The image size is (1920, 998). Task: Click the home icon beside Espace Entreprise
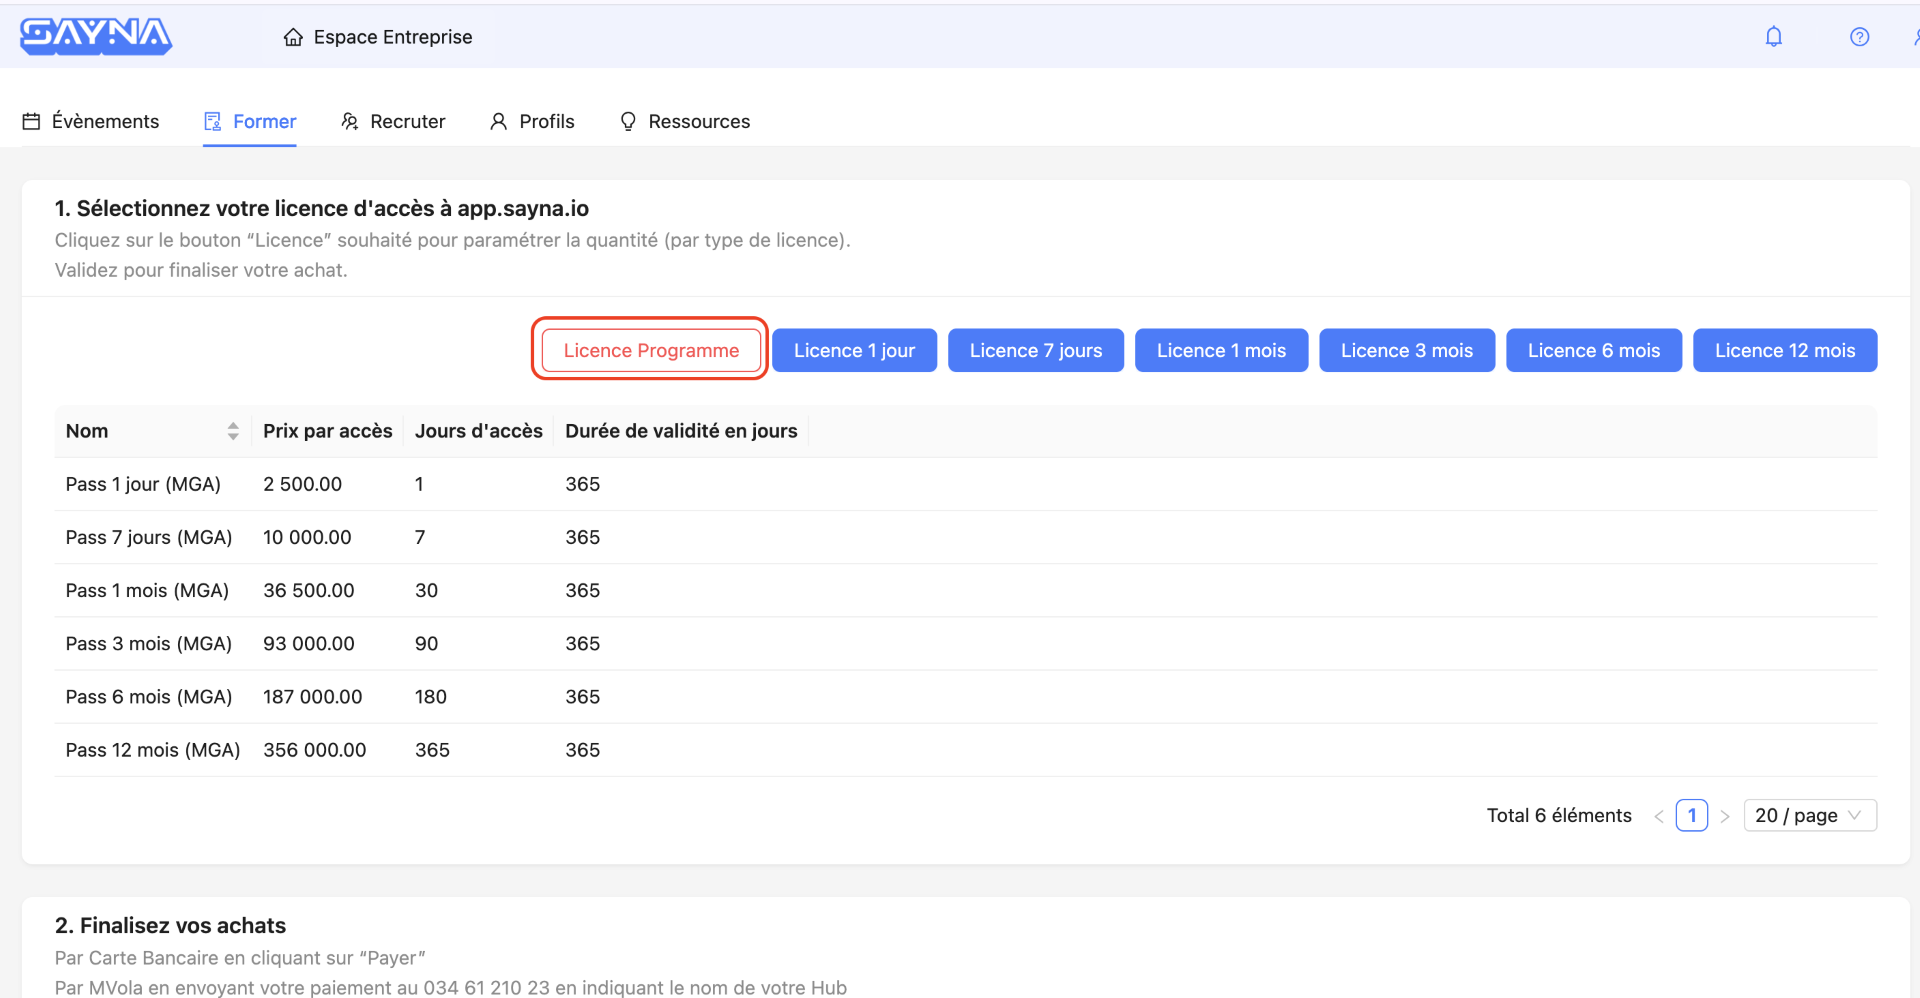click(x=293, y=37)
